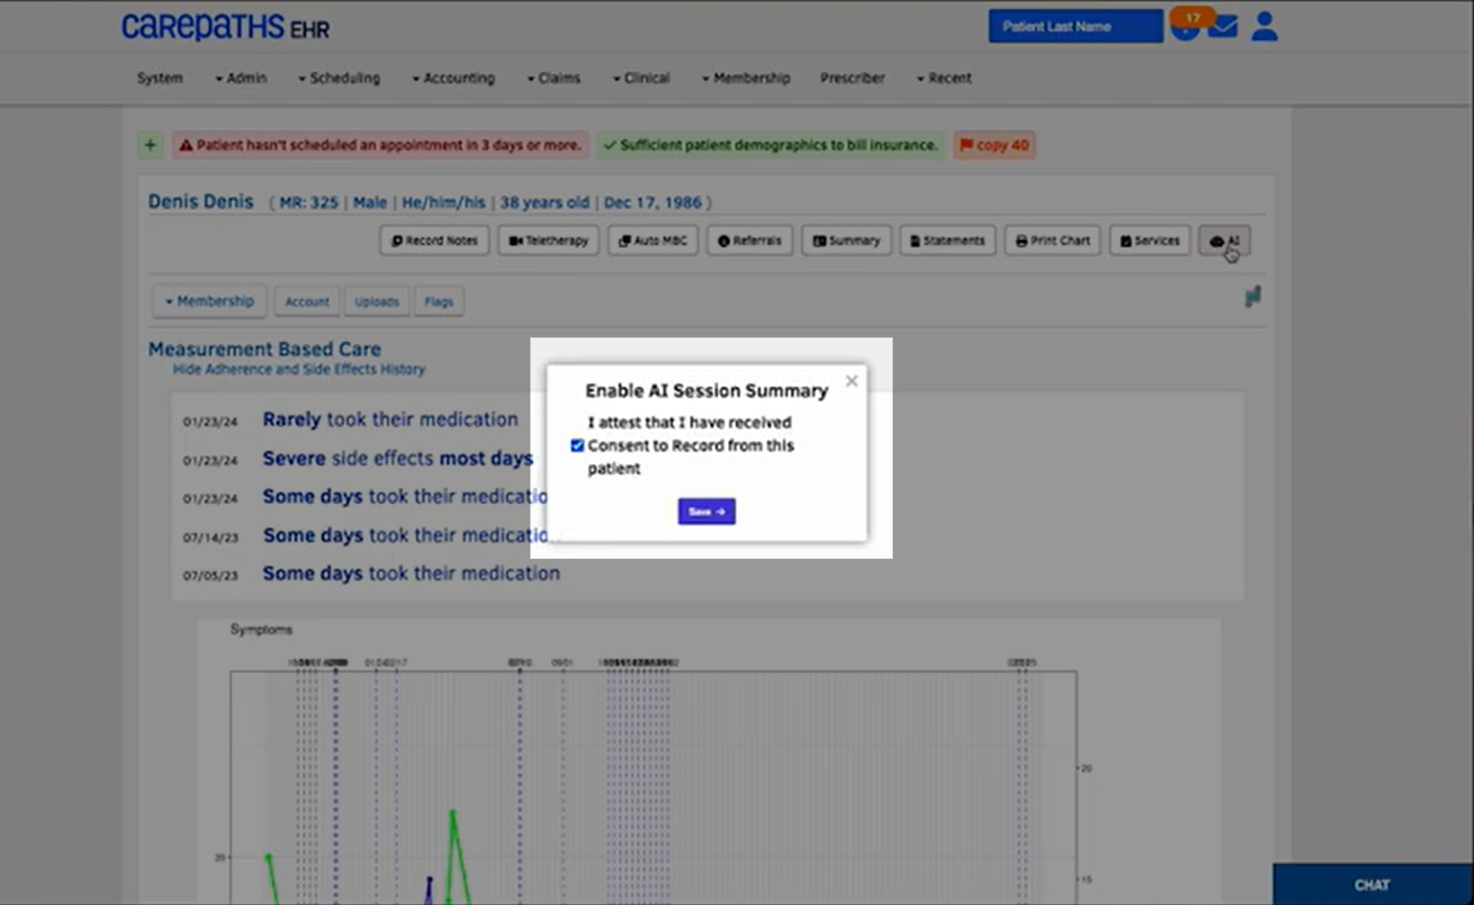Click the Print Chart button
Image resolution: width=1474 pixels, height=905 pixels.
(x=1052, y=241)
